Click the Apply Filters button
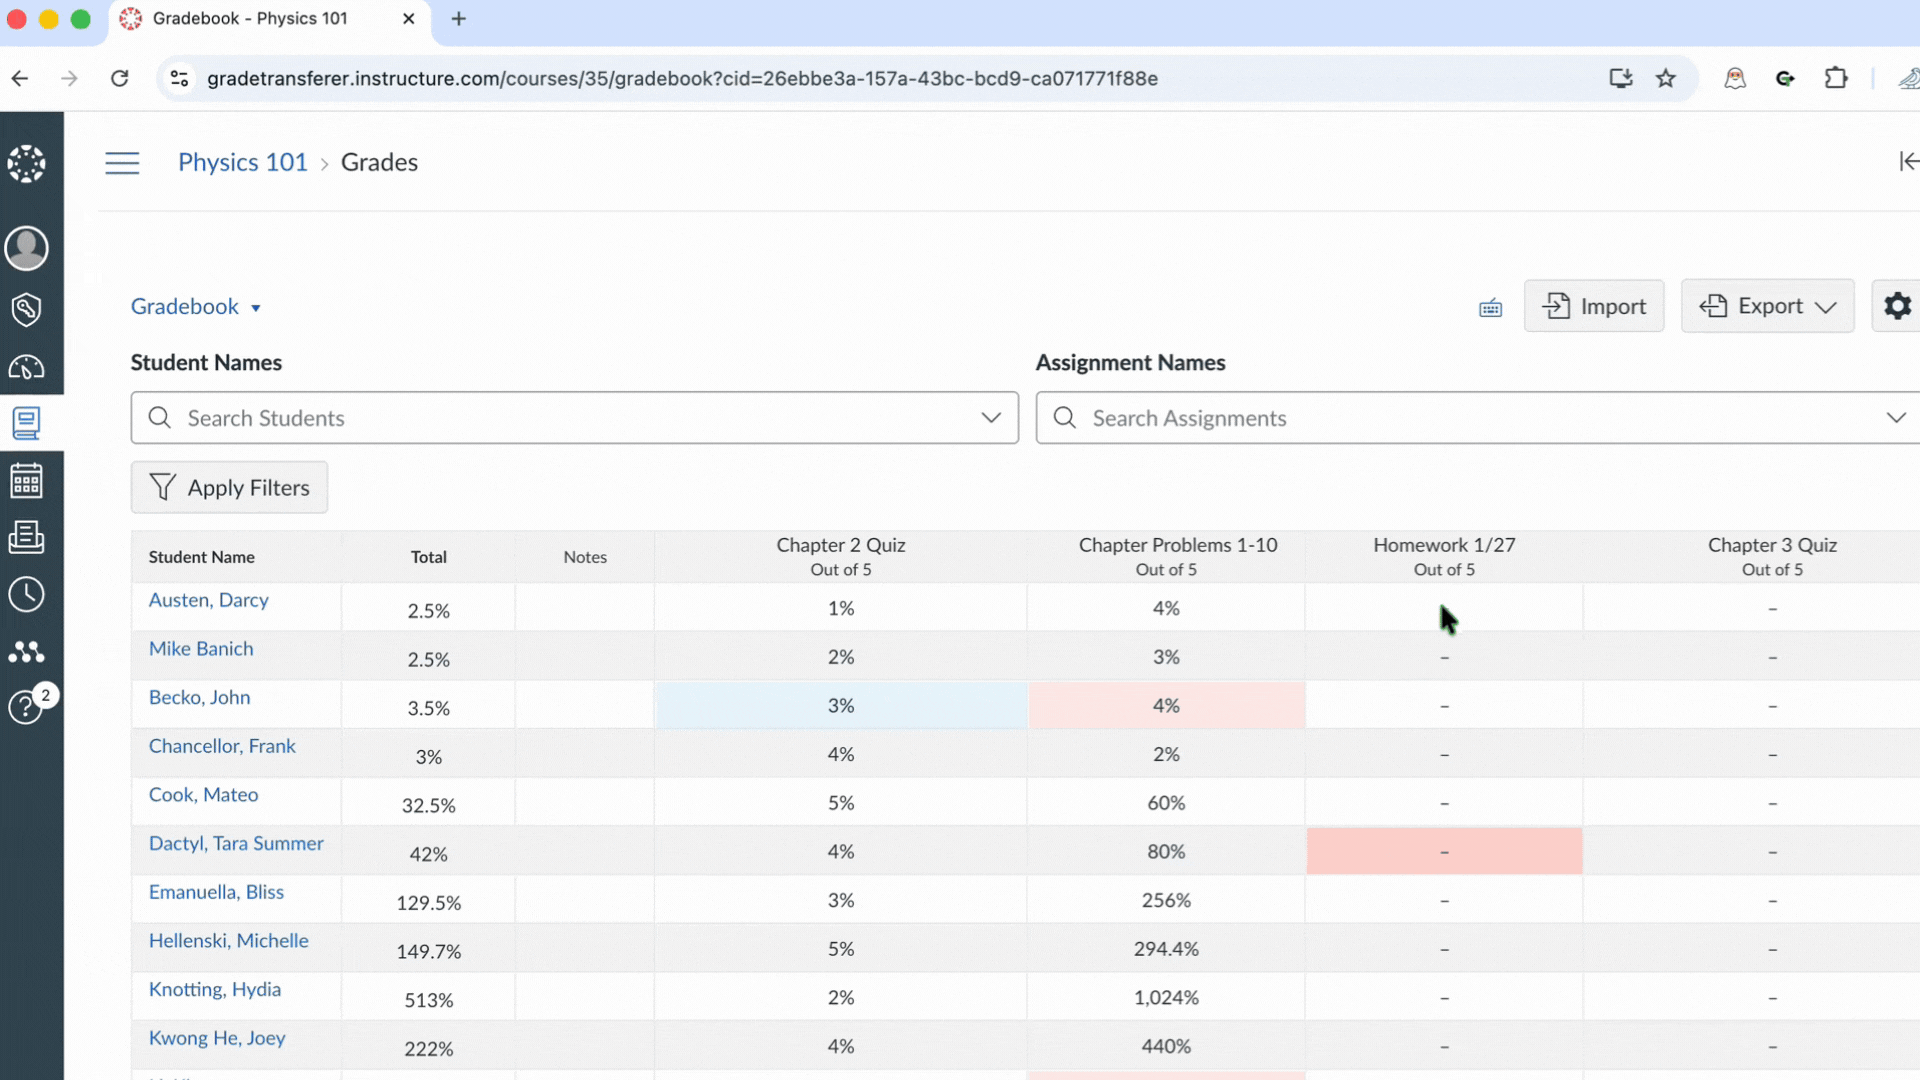 [x=229, y=487]
